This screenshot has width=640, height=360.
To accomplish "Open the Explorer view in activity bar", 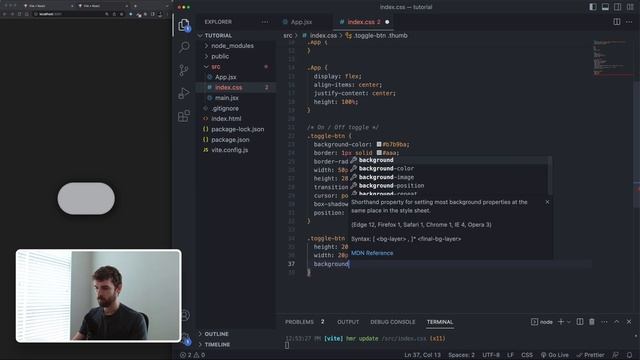I will click(x=184, y=25).
